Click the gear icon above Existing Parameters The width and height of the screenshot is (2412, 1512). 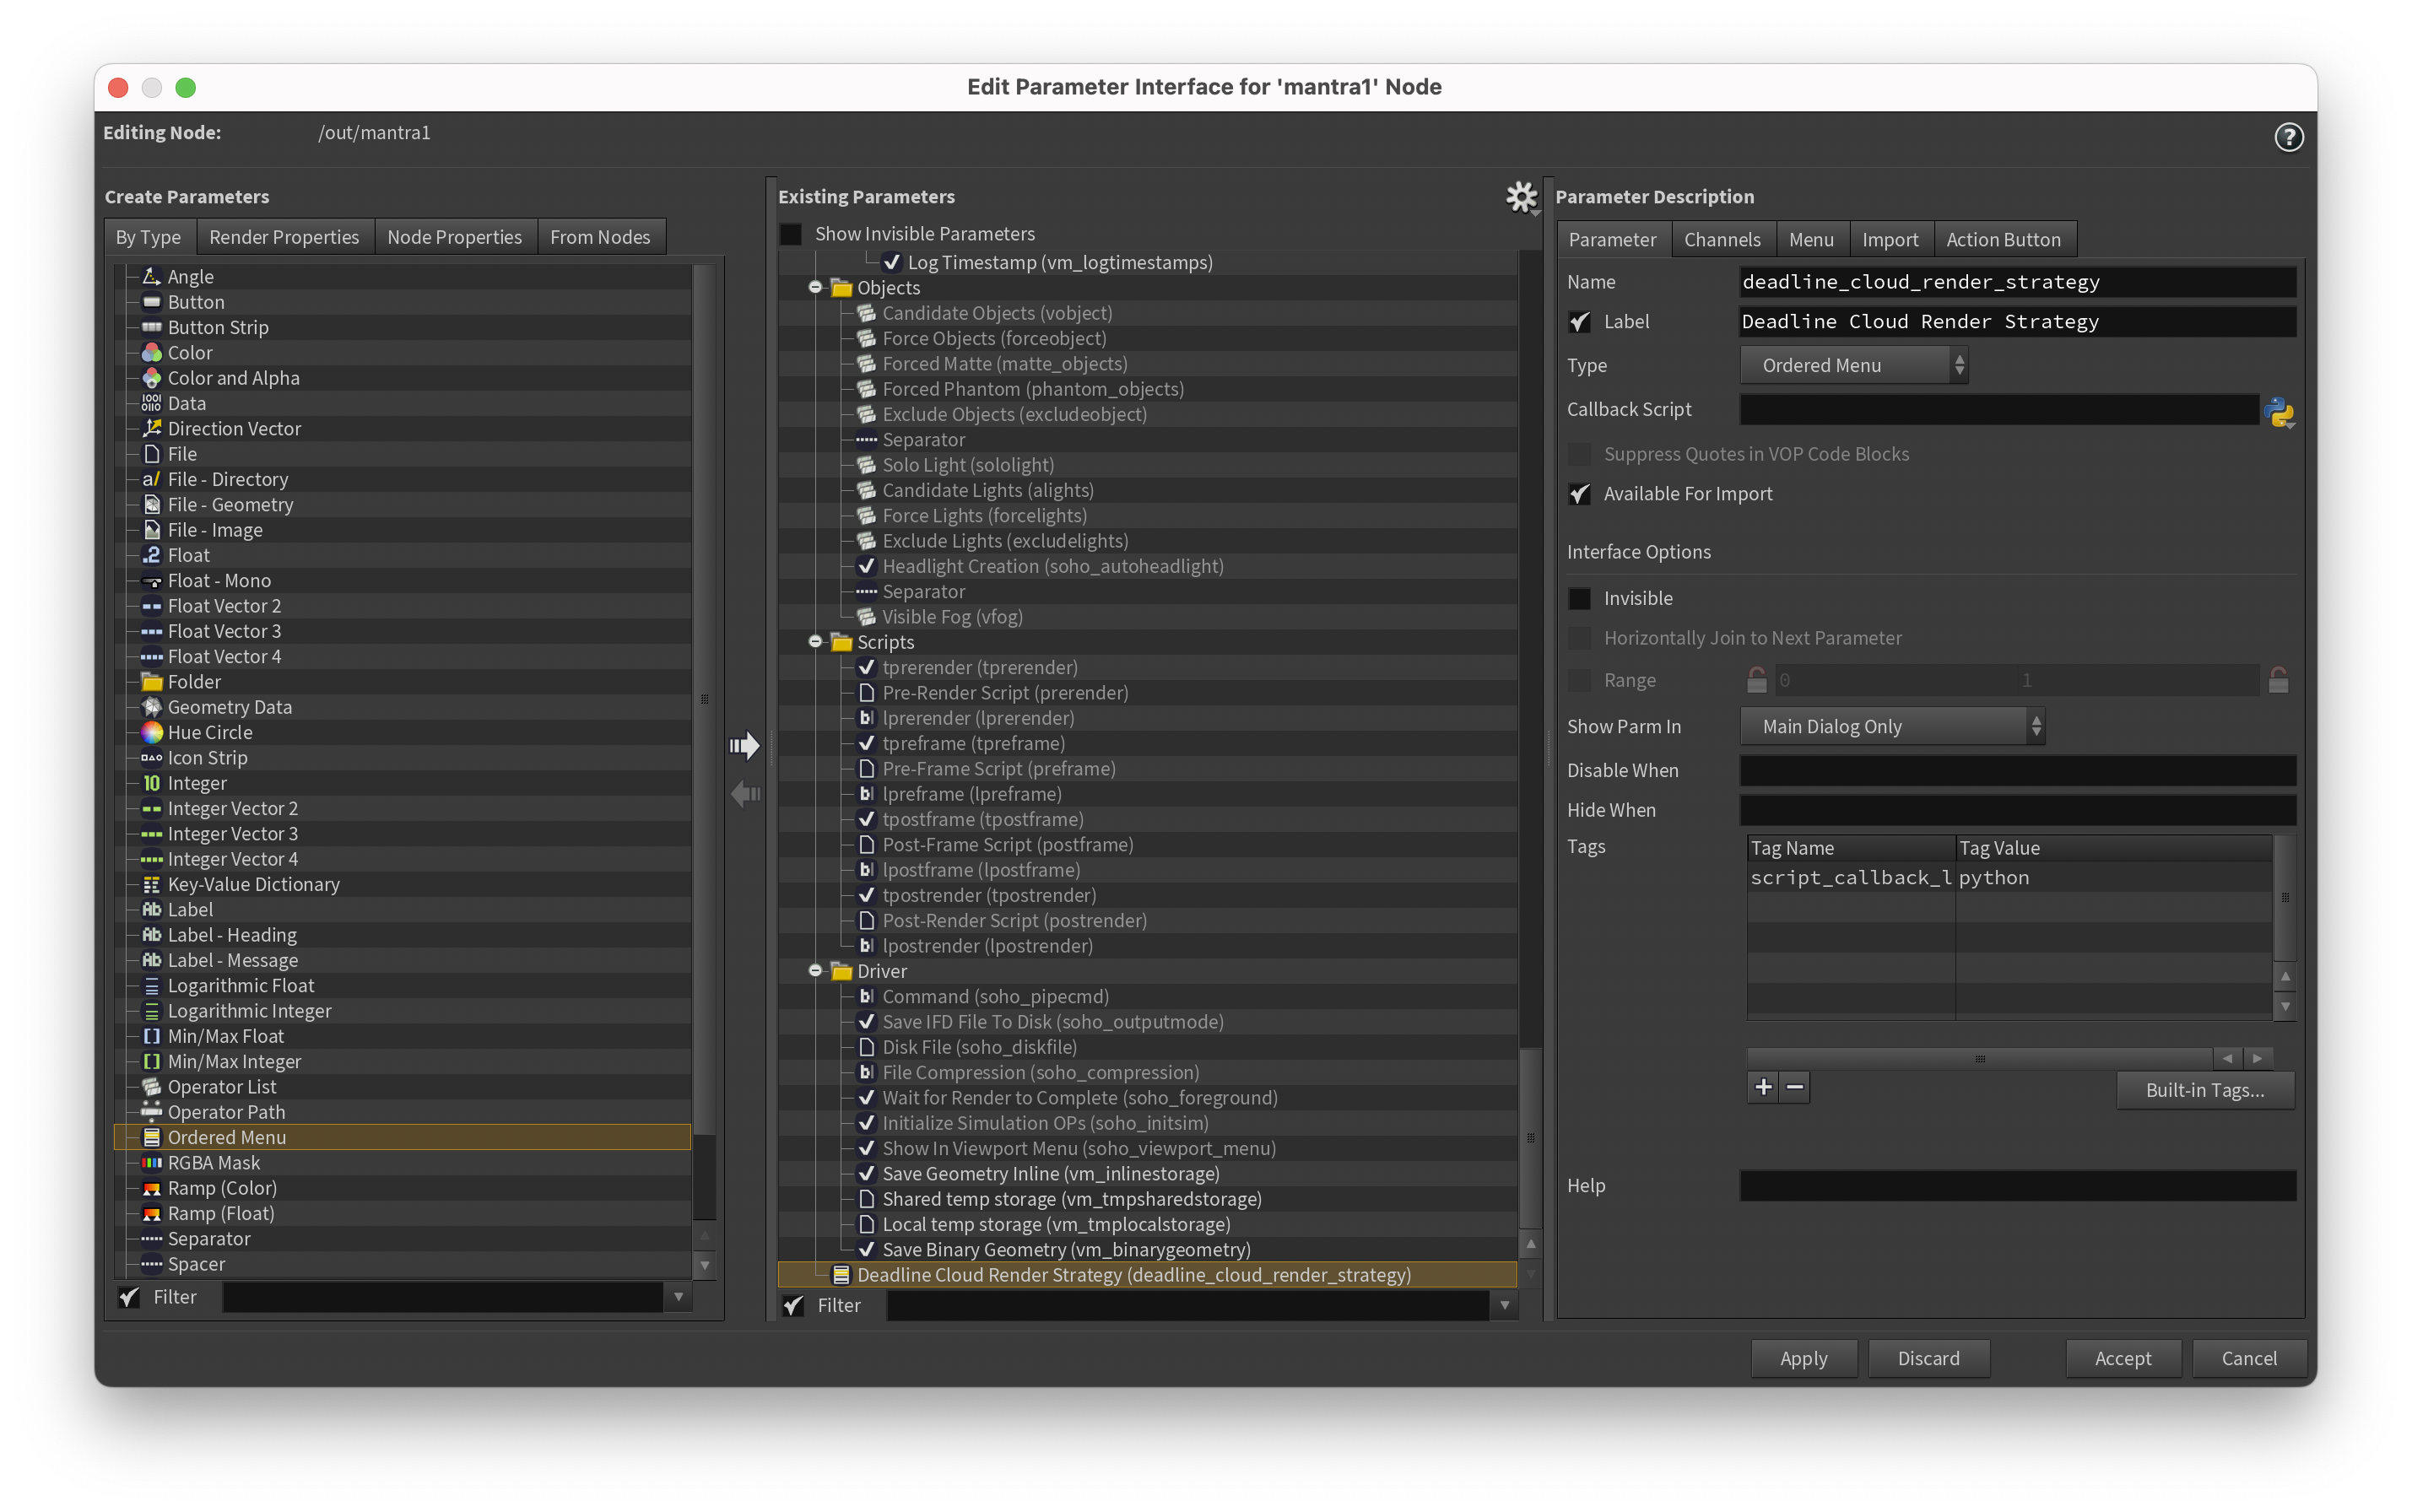[1521, 197]
